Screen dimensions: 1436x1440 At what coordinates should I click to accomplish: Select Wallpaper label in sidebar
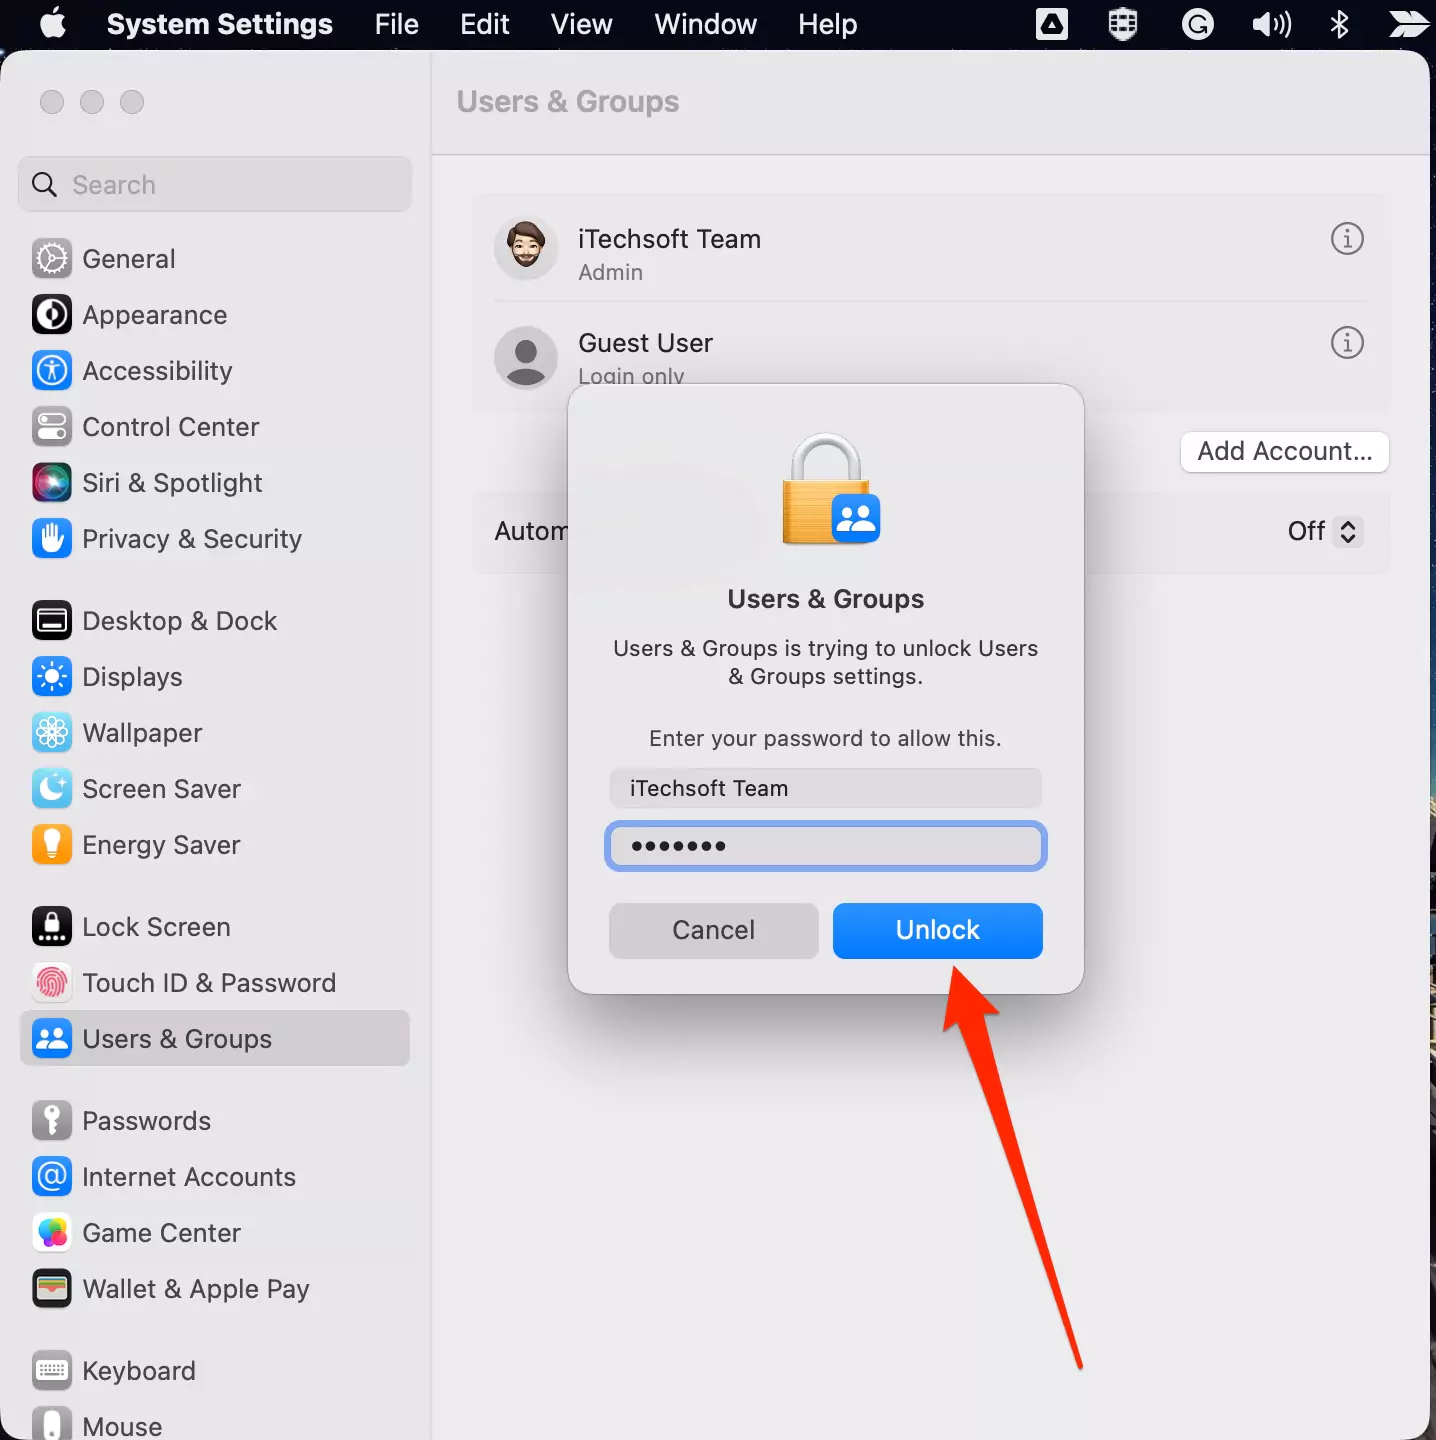pyautogui.click(x=142, y=733)
